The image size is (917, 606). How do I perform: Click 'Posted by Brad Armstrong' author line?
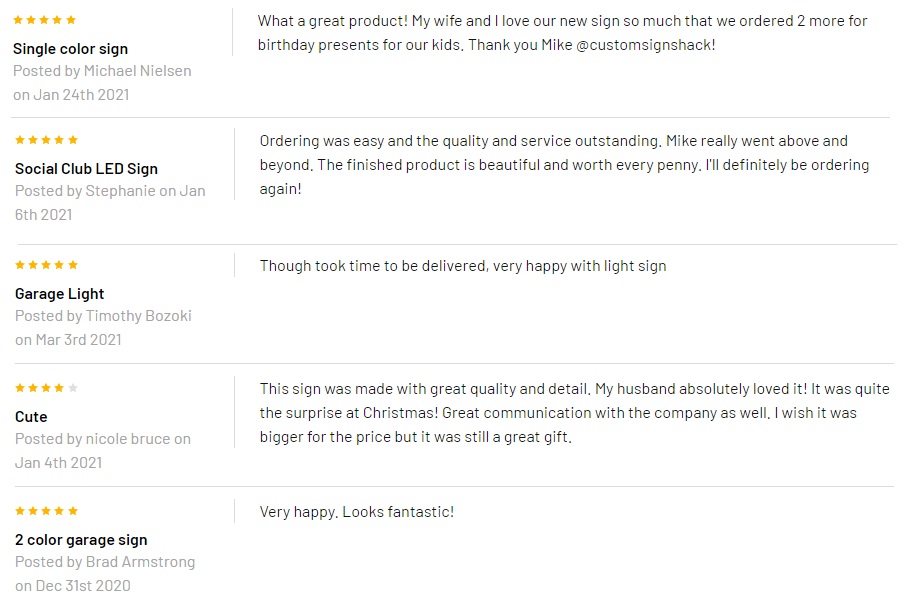(x=105, y=562)
